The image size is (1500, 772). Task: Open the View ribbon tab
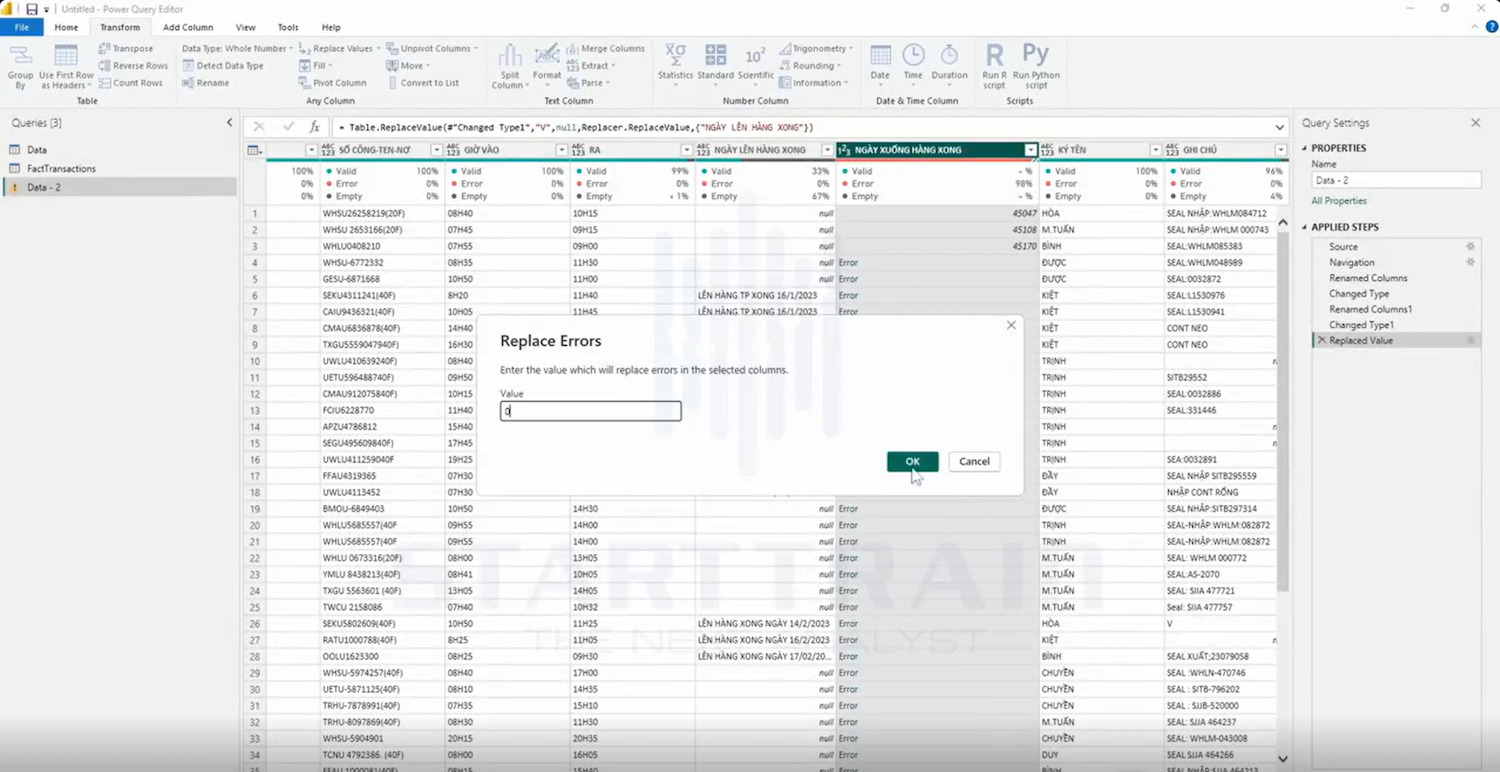[x=245, y=27]
